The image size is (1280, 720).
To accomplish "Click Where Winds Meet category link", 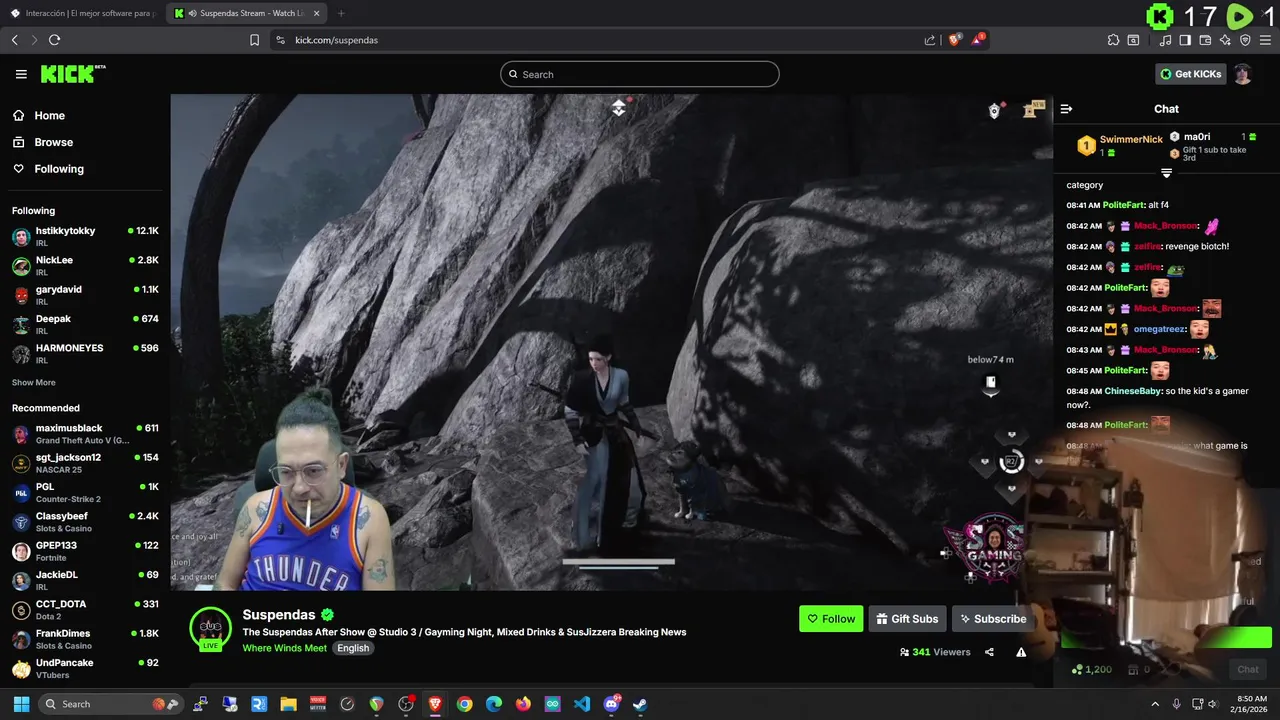I will tap(285, 648).
